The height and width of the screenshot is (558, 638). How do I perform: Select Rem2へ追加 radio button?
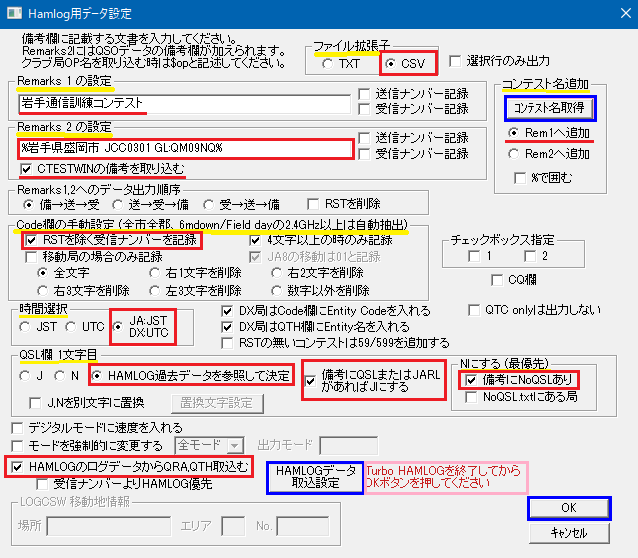[514, 154]
